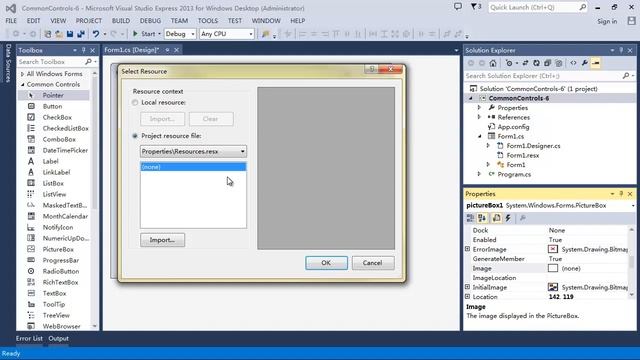640x360 pixels.
Task: Click the Home icon in Solution Explorer
Action: click(x=493, y=63)
